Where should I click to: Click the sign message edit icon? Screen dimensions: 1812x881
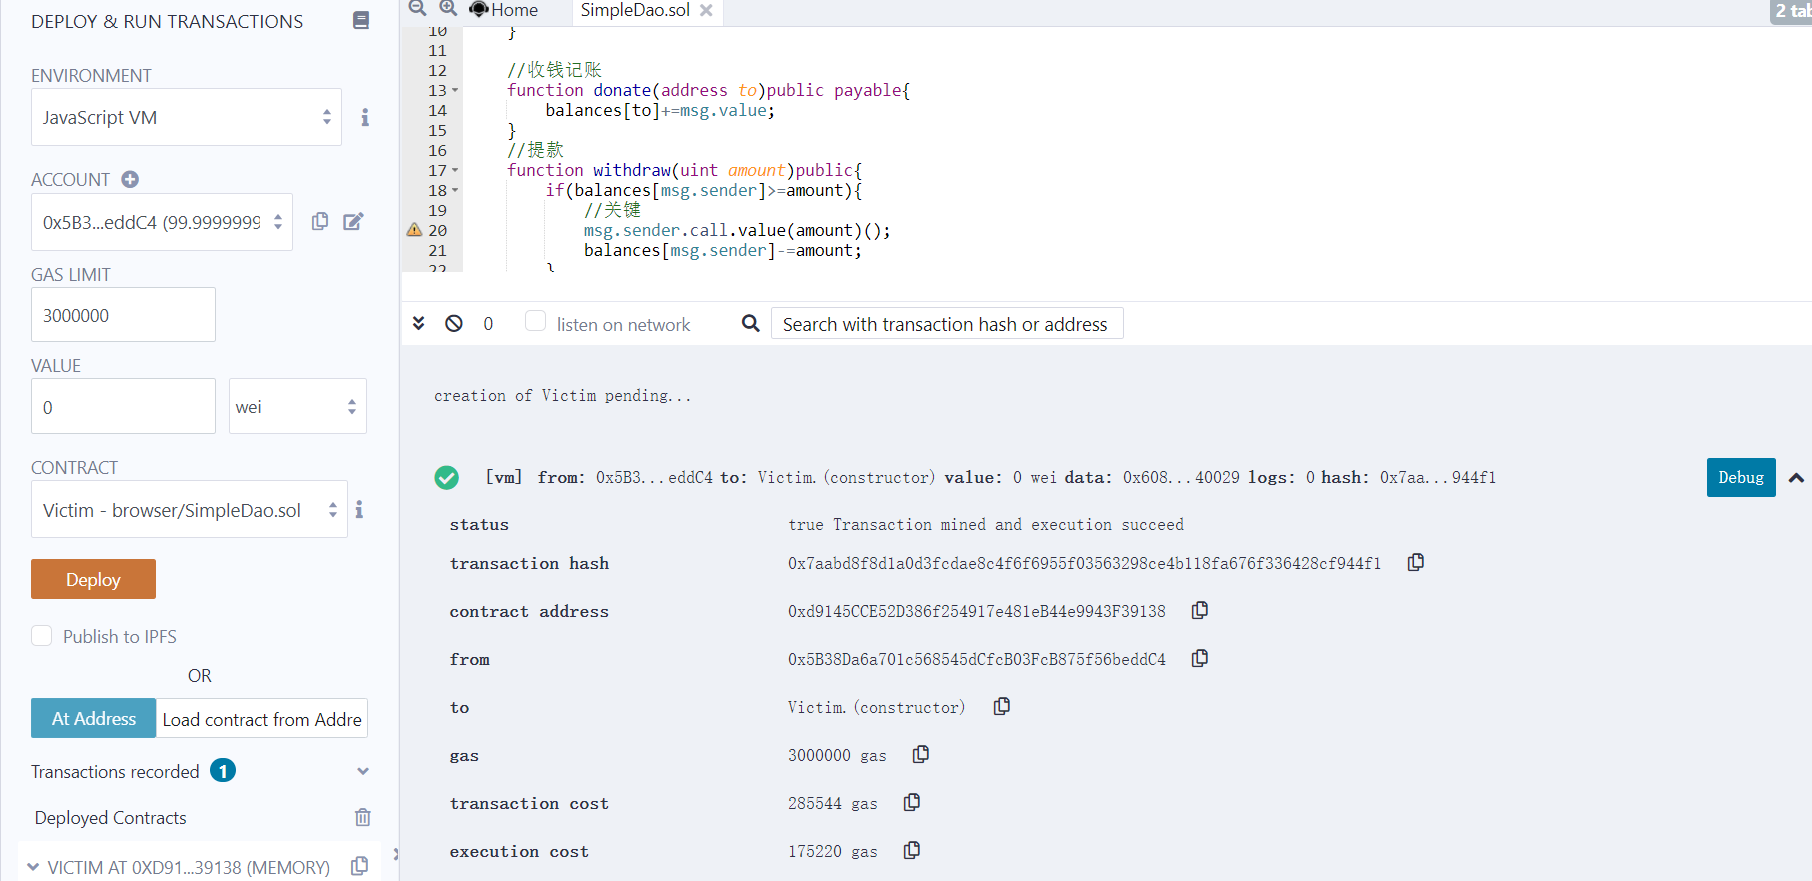click(353, 221)
